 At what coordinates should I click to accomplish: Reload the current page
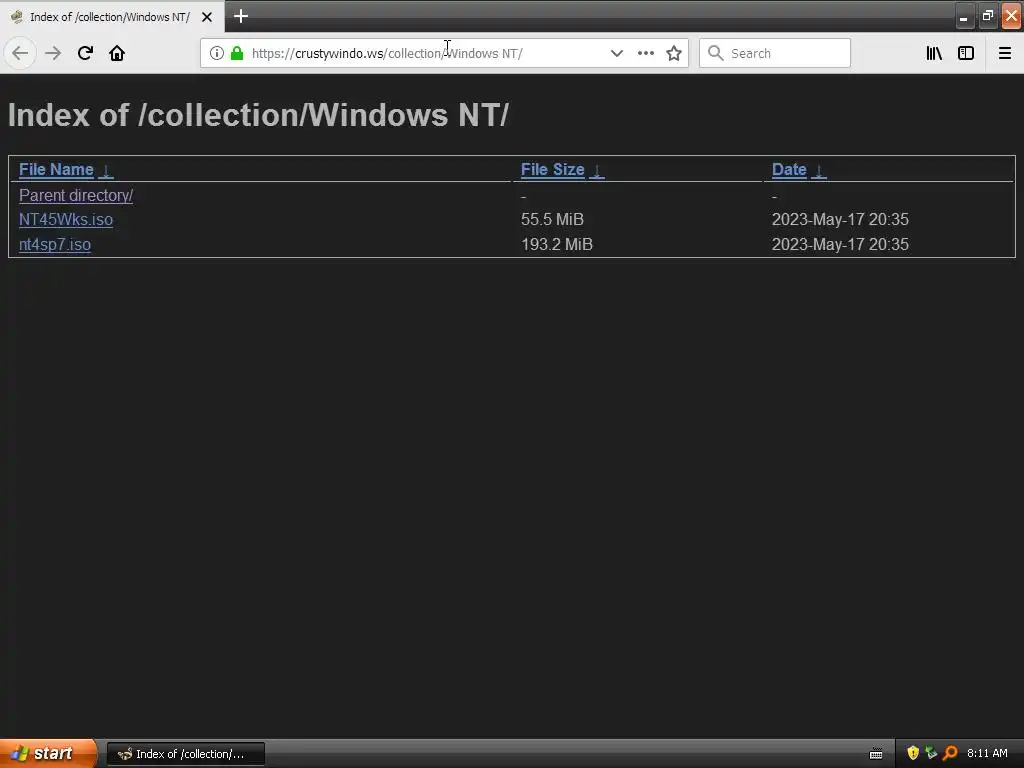[x=85, y=53]
